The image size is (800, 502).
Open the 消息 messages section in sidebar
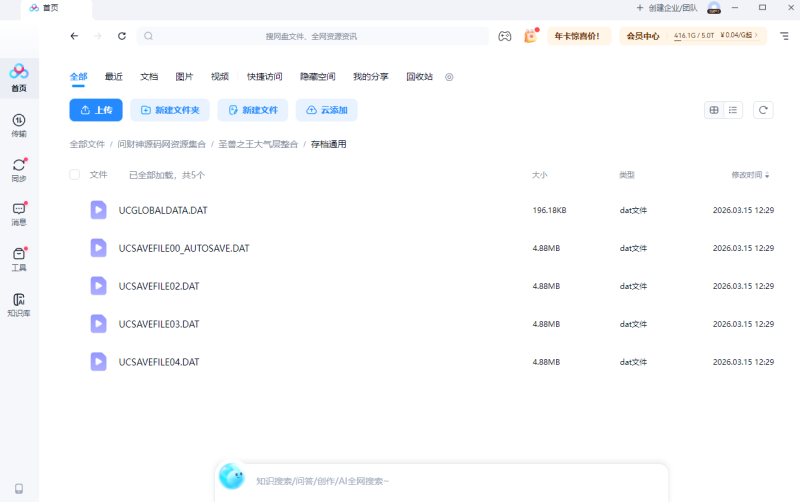click(x=19, y=214)
